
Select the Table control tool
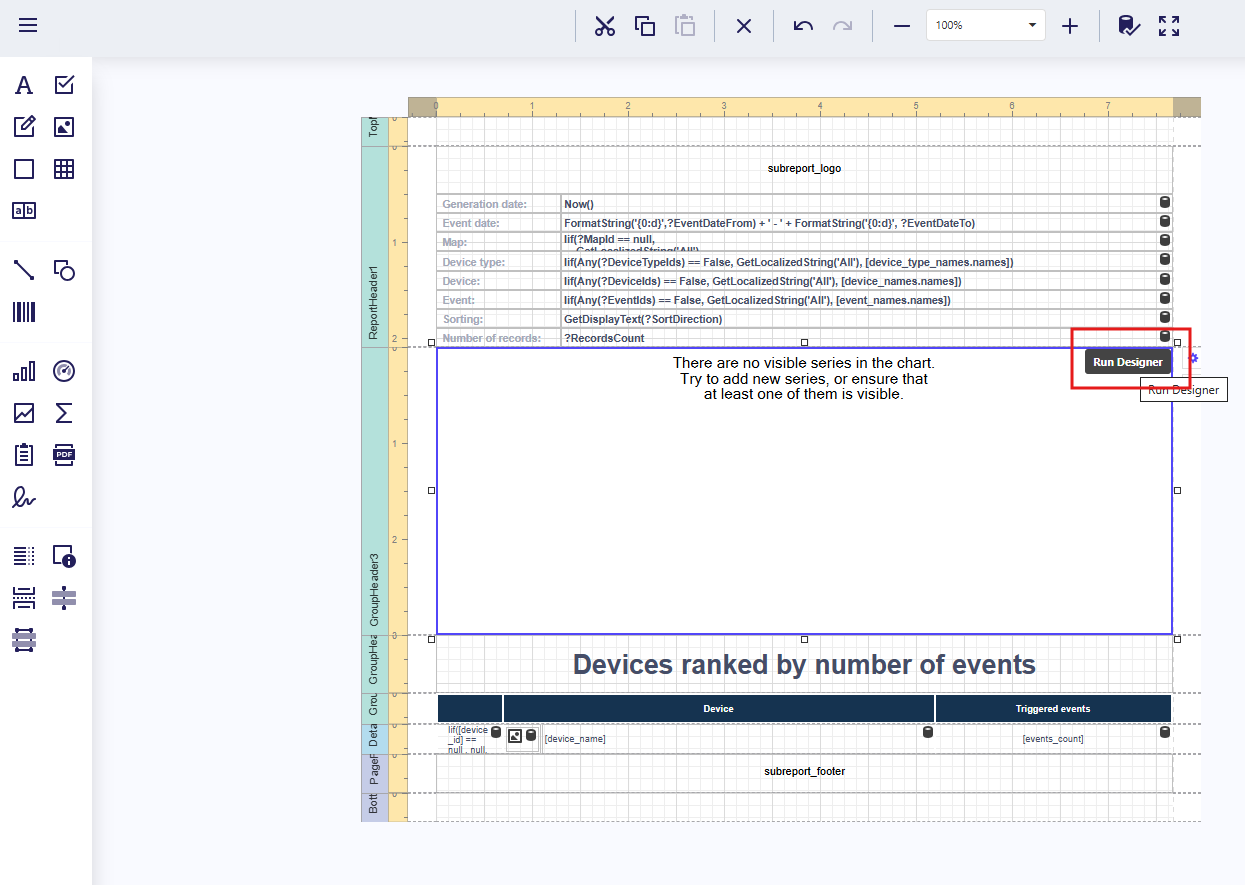(64, 169)
